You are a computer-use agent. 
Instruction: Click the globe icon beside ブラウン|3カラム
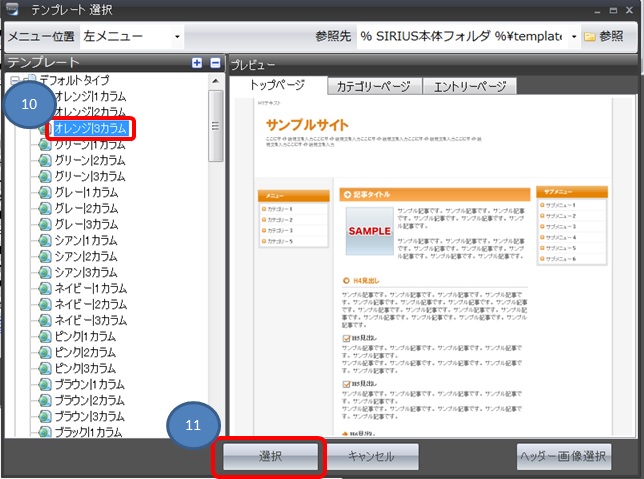(44, 416)
